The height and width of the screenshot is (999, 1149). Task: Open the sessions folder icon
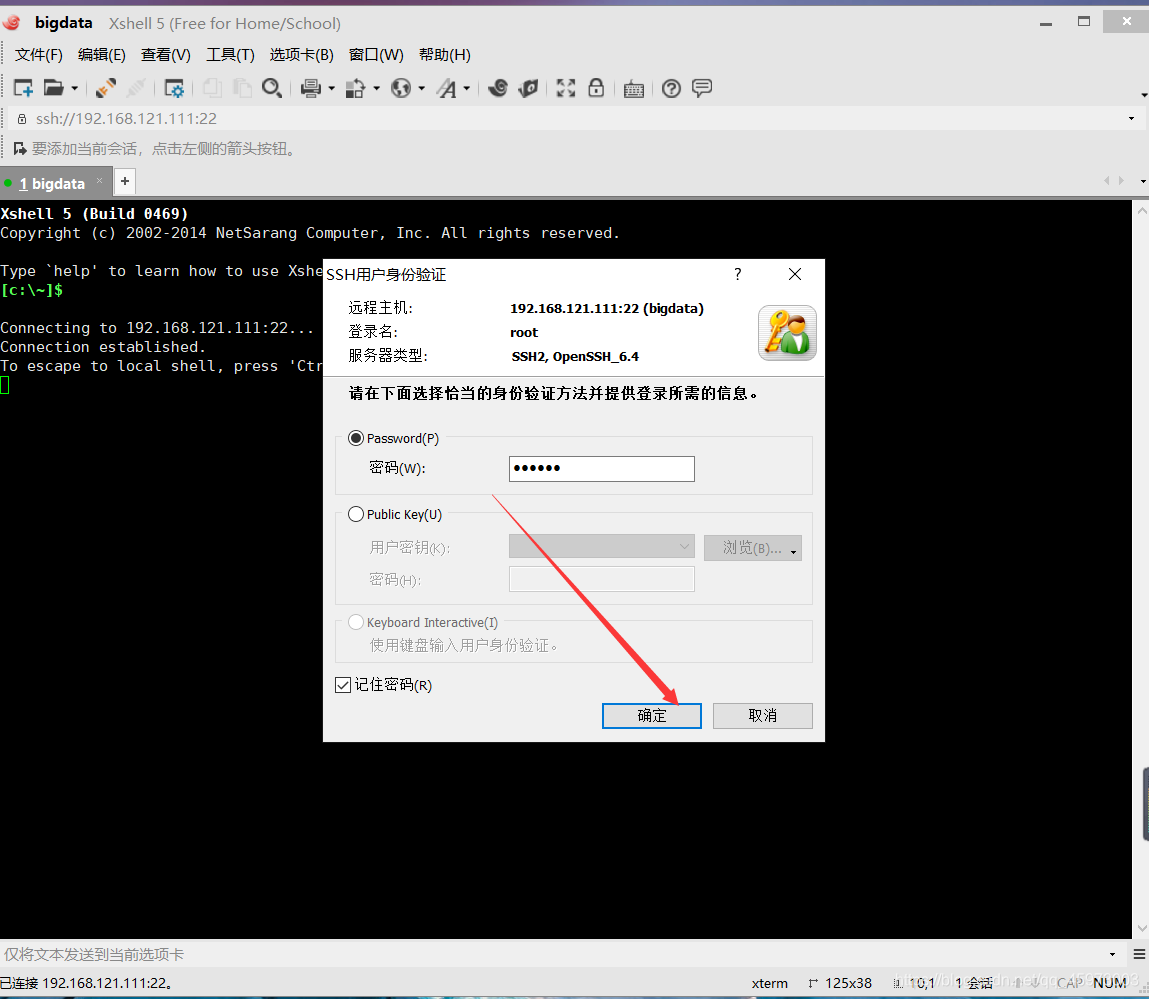click(53, 89)
